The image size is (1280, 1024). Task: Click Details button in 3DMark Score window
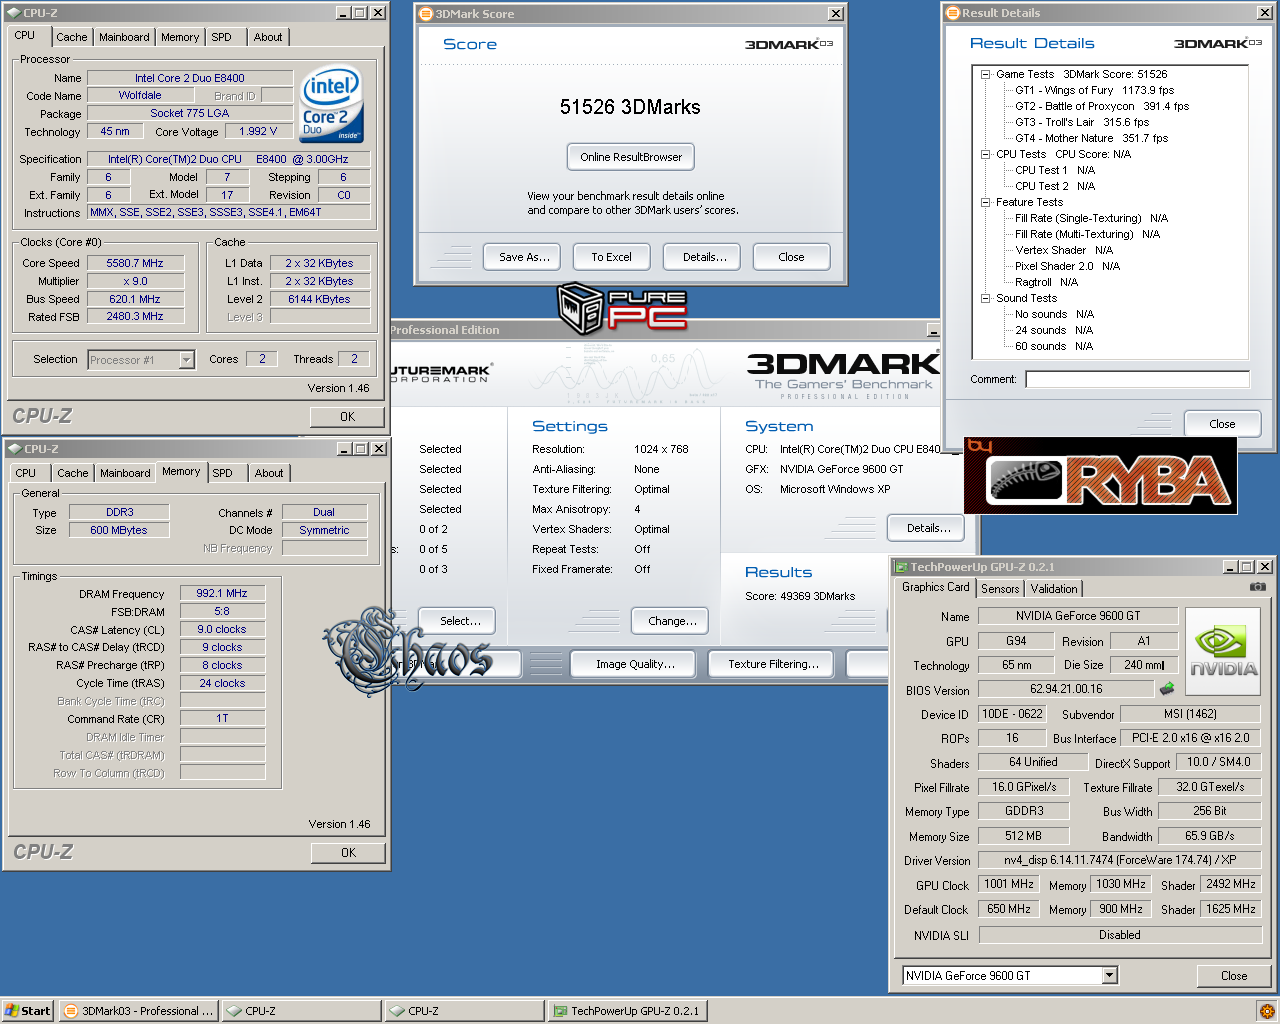[x=704, y=257]
